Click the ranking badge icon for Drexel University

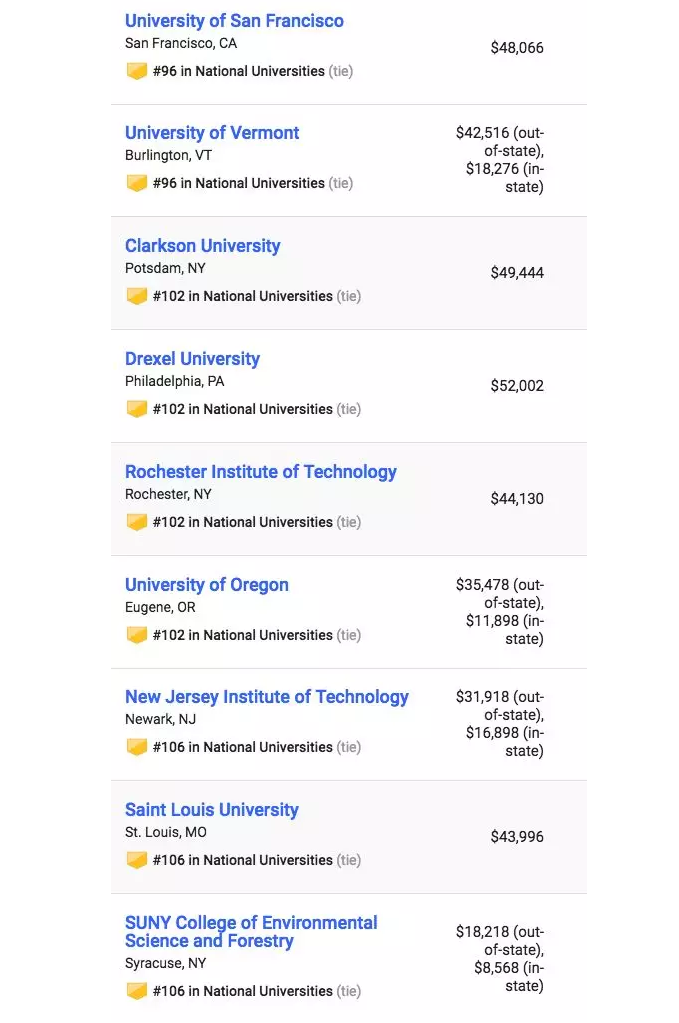tap(137, 409)
